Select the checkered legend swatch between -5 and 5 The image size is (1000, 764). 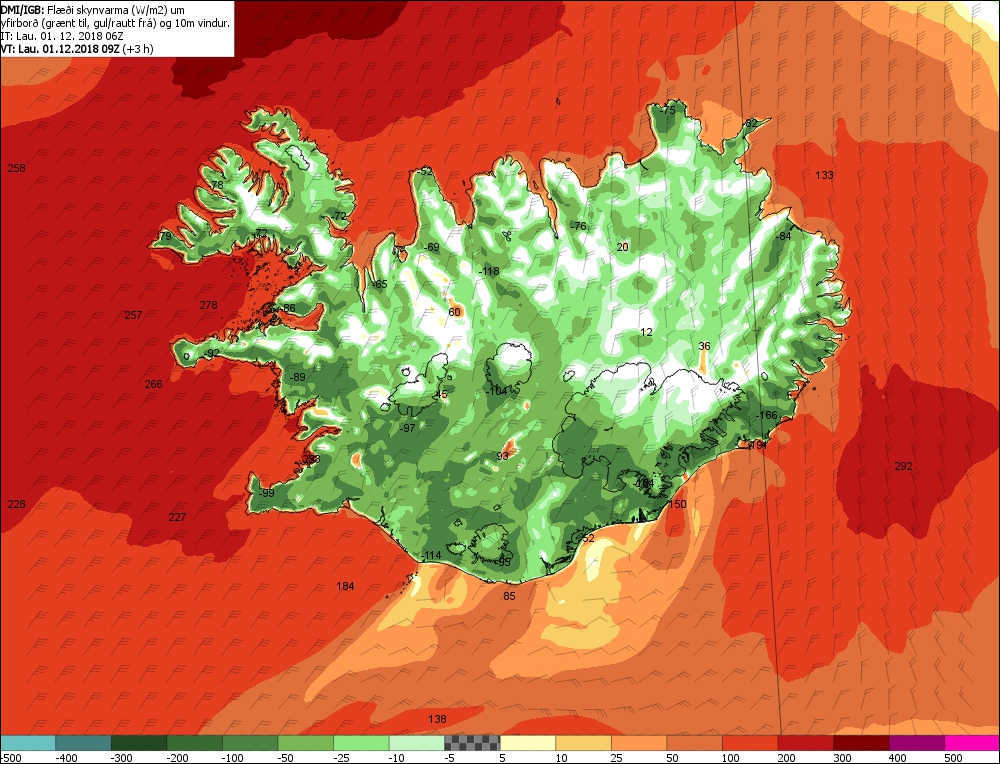coord(472,743)
